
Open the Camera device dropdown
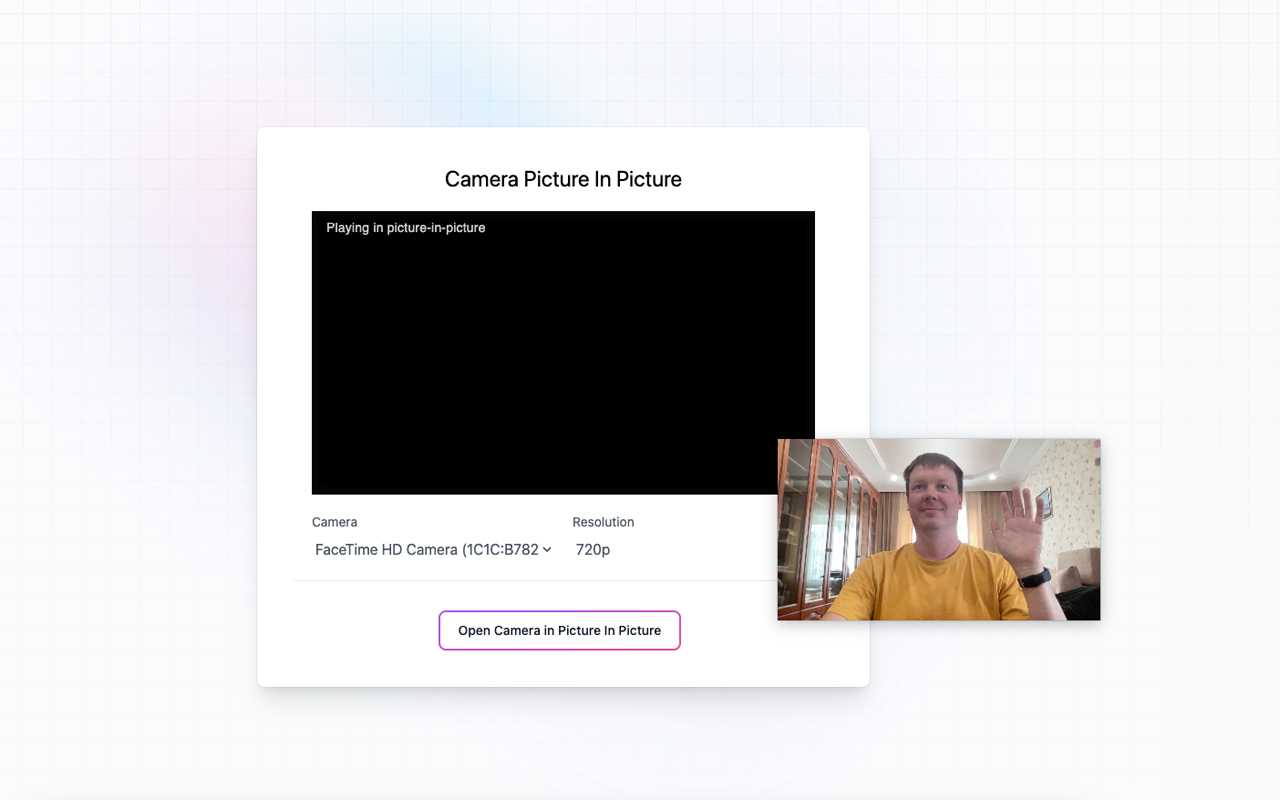(432, 550)
